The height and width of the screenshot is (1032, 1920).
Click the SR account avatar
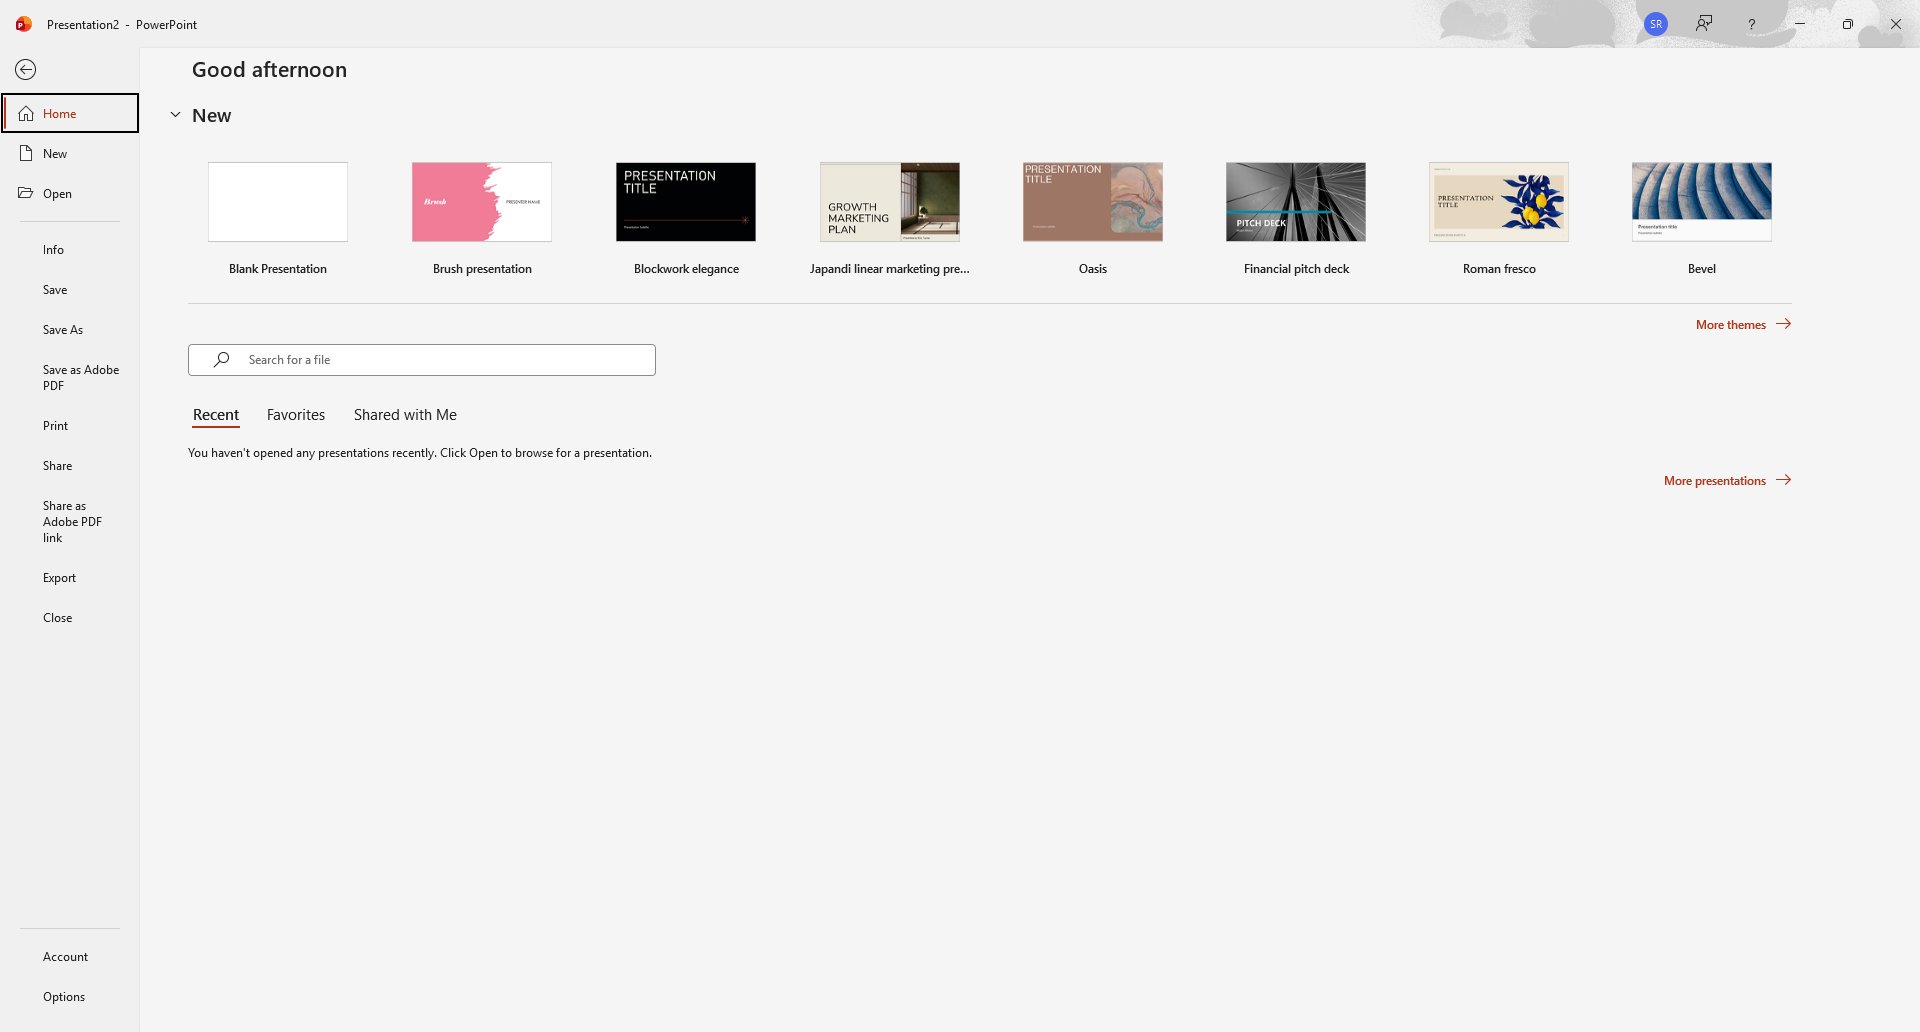[1656, 24]
